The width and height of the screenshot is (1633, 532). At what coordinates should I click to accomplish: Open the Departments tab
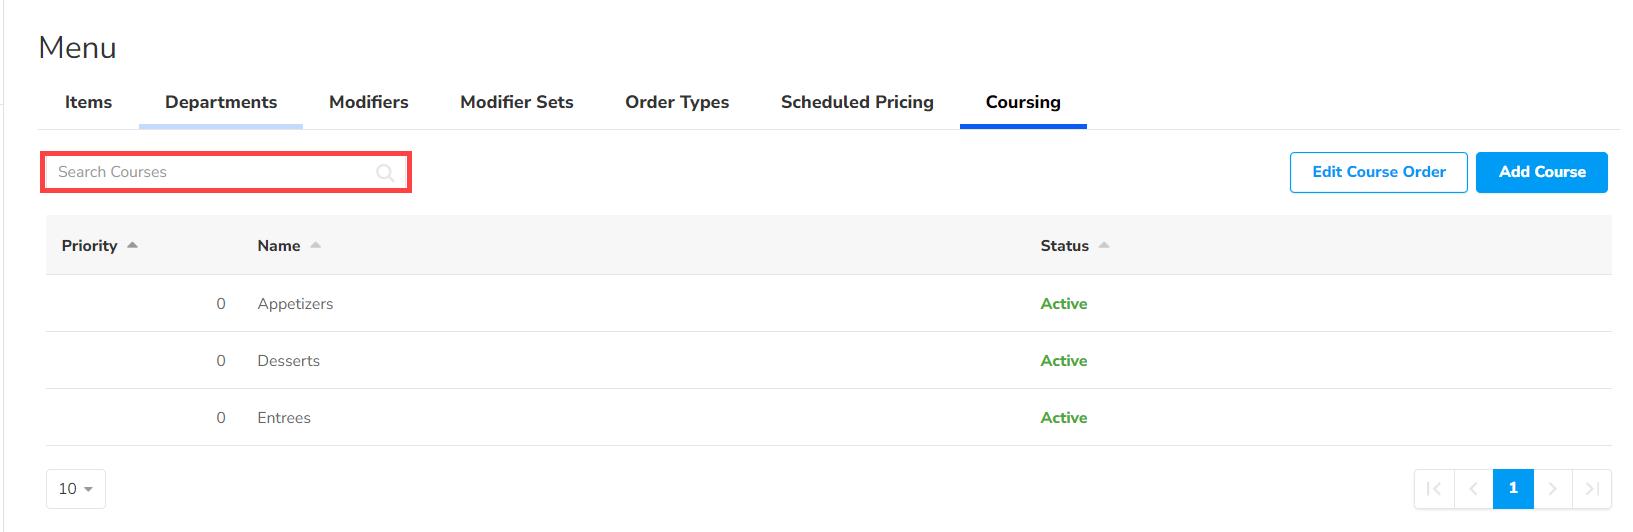(221, 102)
